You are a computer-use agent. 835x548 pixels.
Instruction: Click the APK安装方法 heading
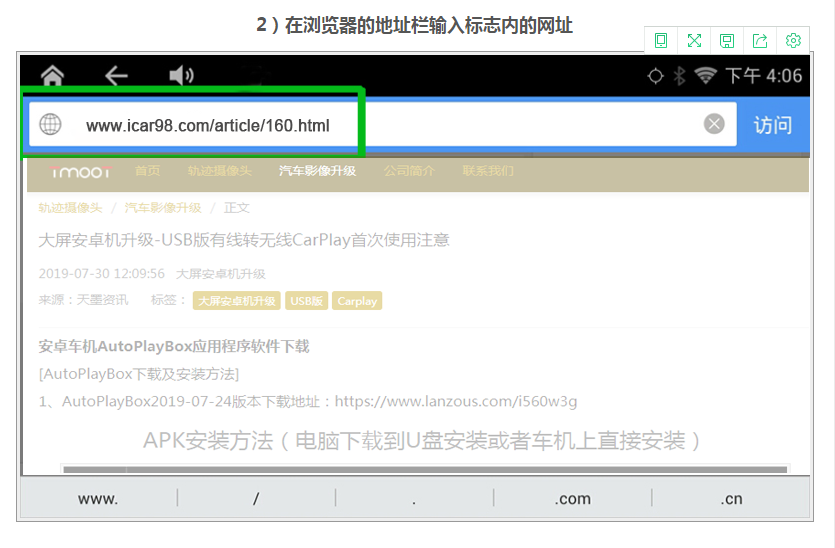(422, 441)
